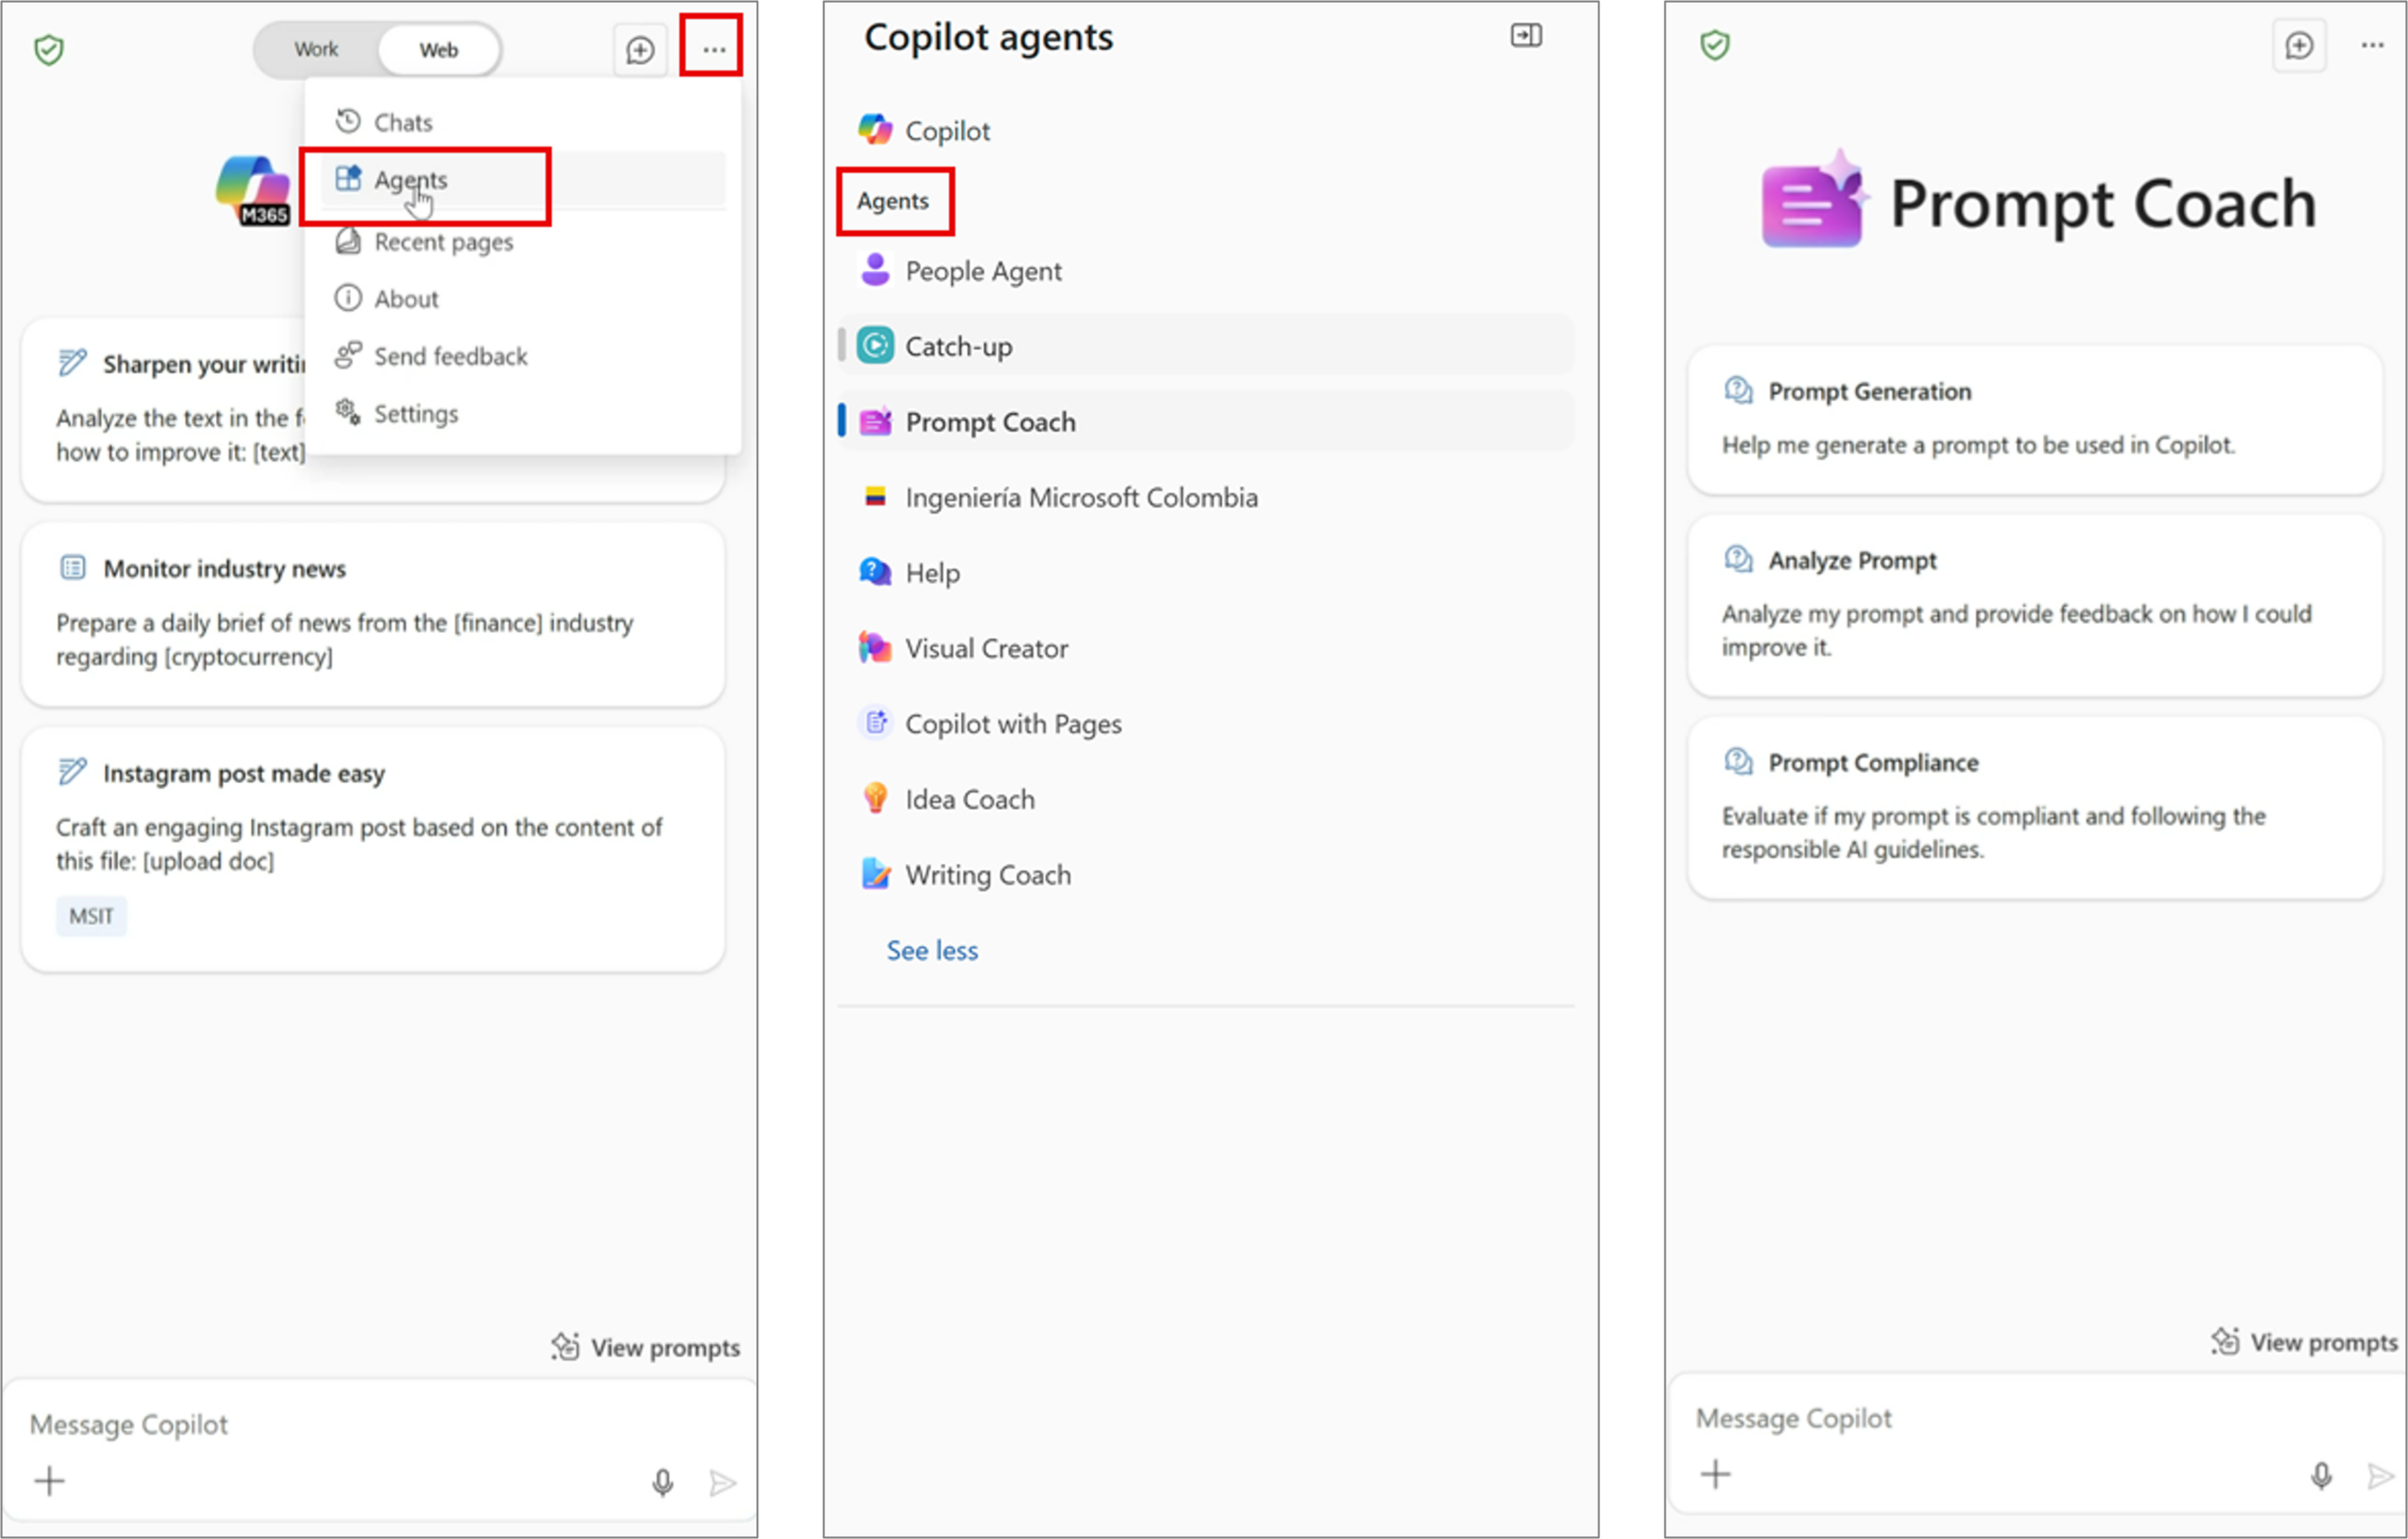Click the Idea Coach lightbulb icon
The width and height of the screenshot is (2408, 1539).
(x=875, y=798)
